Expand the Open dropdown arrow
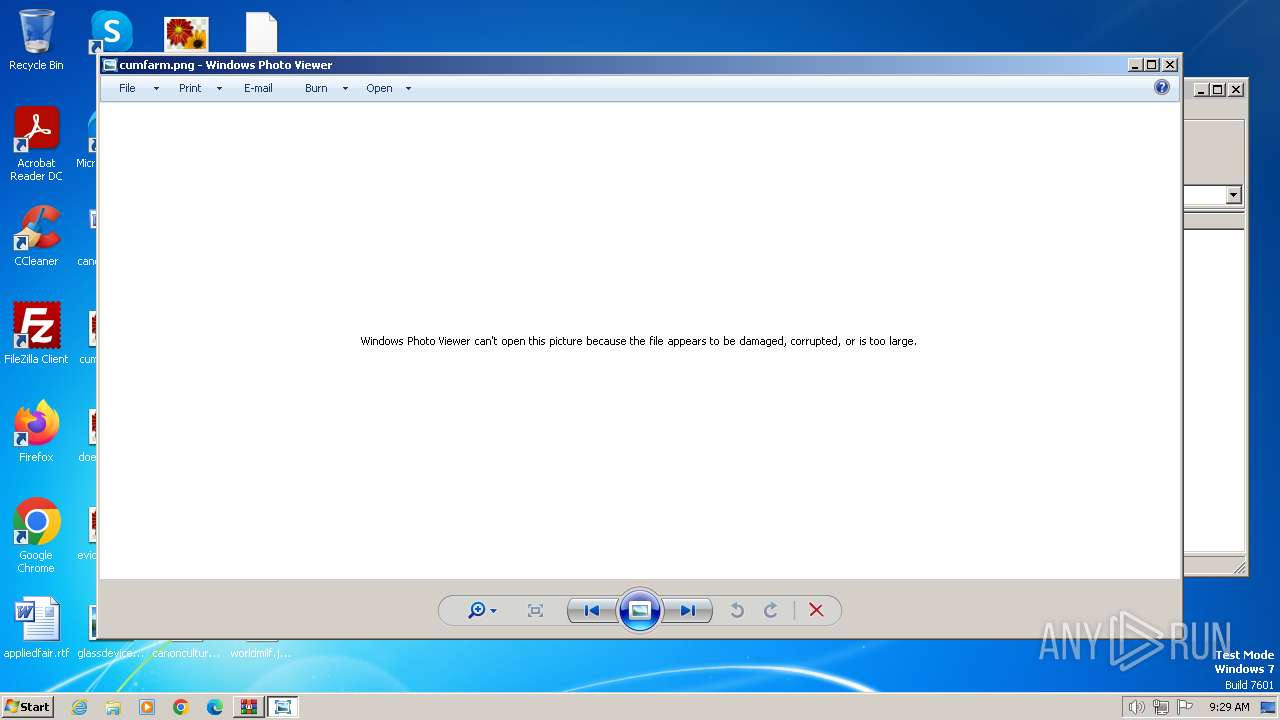Image resolution: width=1280 pixels, height=720 pixels. (408, 89)
